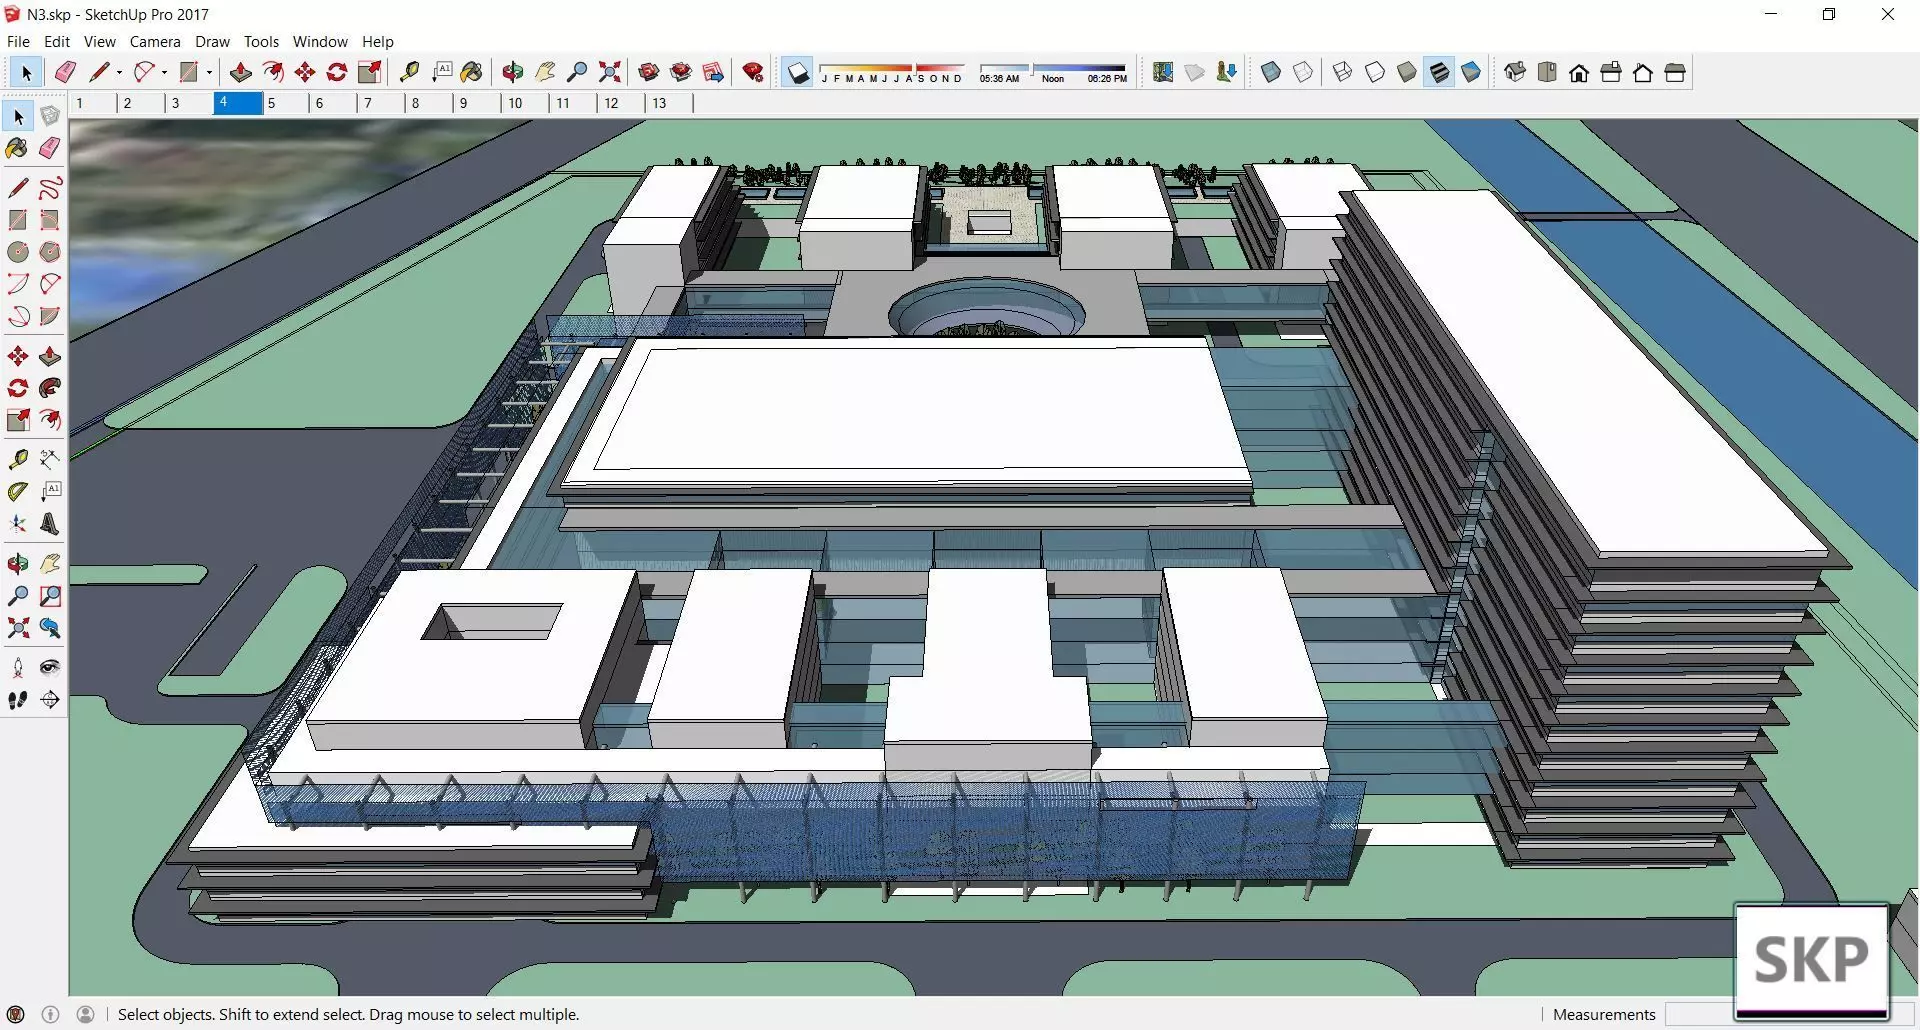Switch to Hidden Line style

1375,72
